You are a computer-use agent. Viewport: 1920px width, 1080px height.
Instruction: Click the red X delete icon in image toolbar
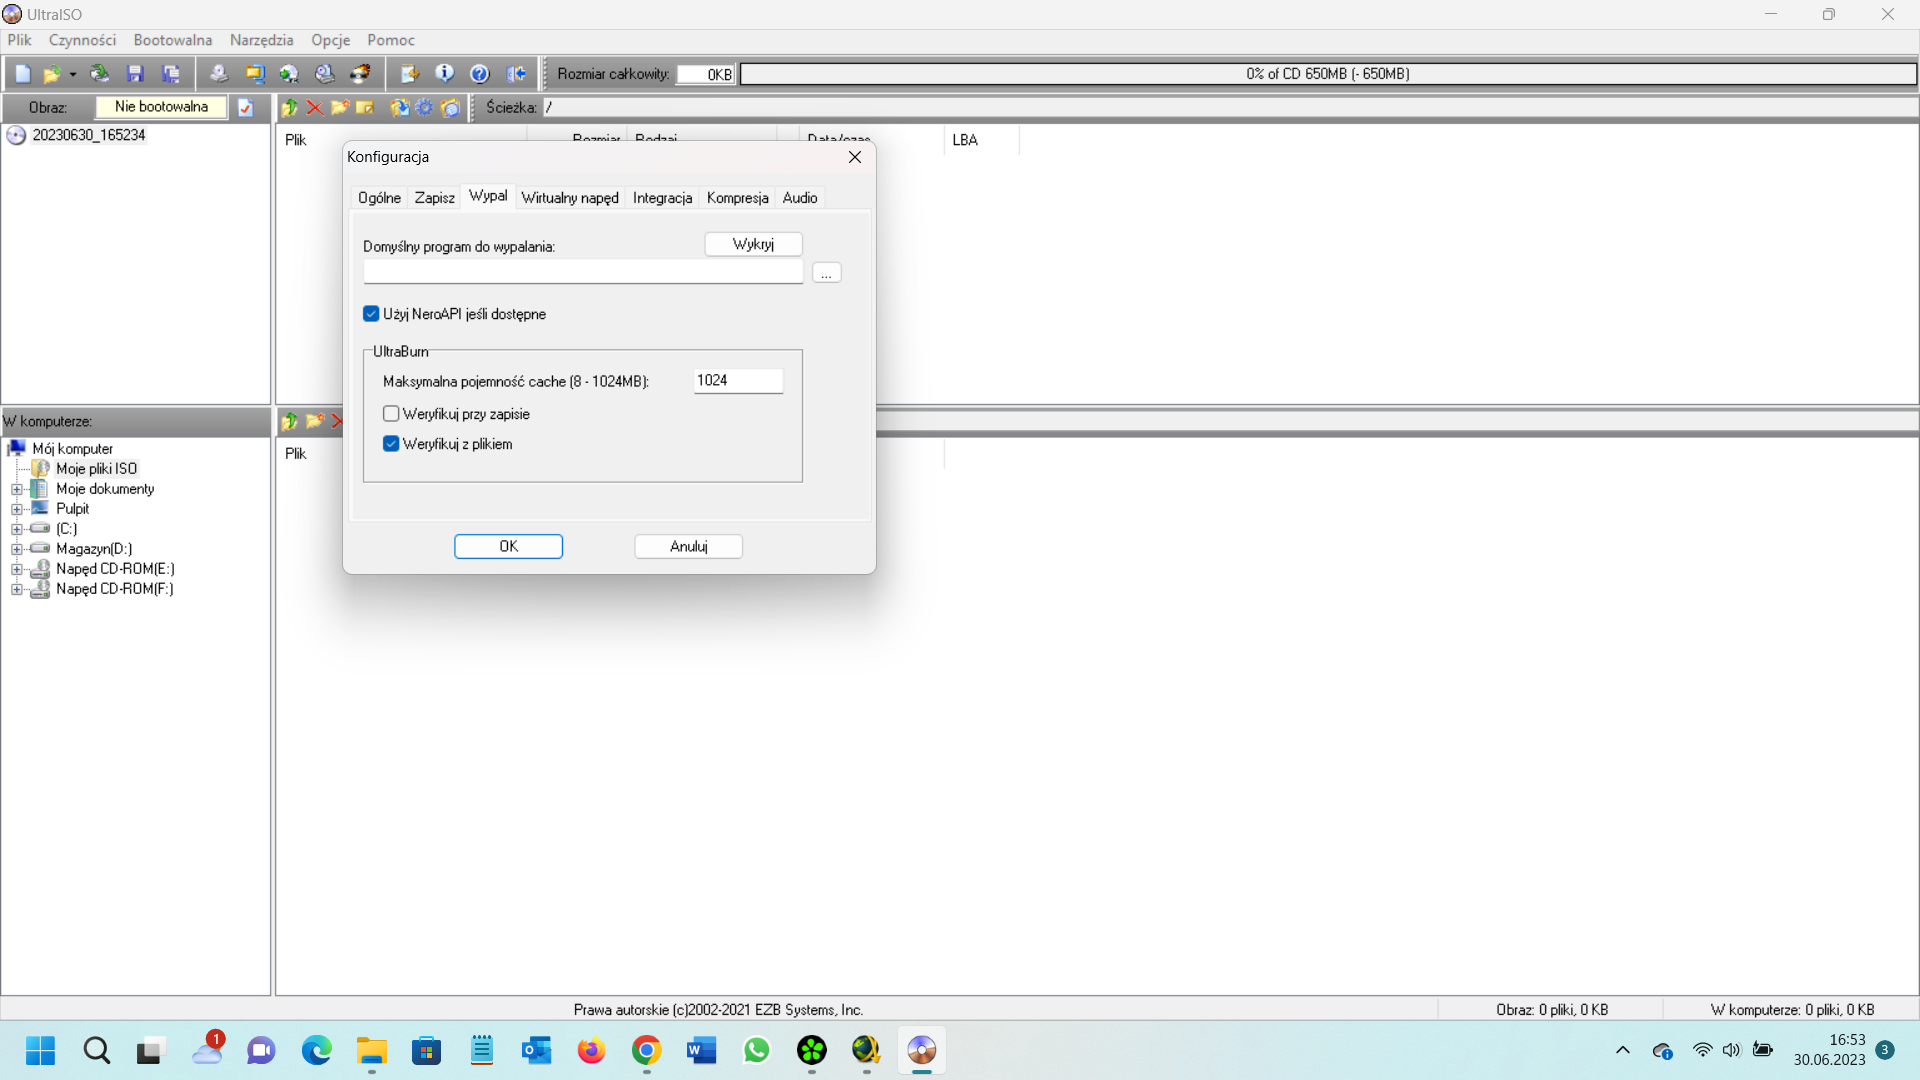coord(315,108)
